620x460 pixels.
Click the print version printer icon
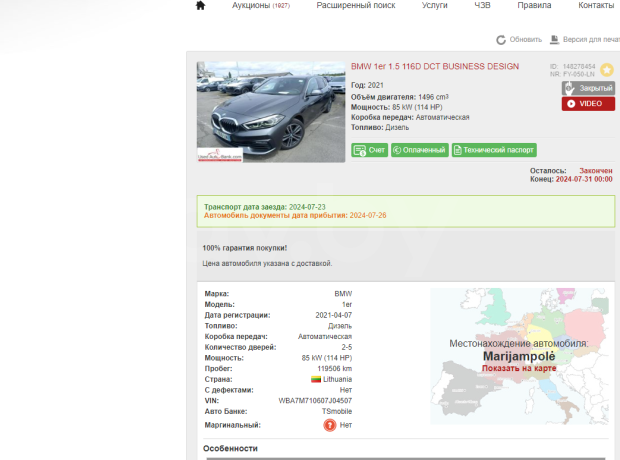click(554, 40)
